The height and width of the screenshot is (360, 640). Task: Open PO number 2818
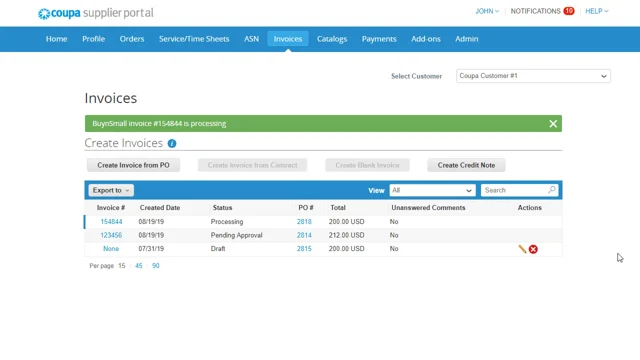[304, 222]
